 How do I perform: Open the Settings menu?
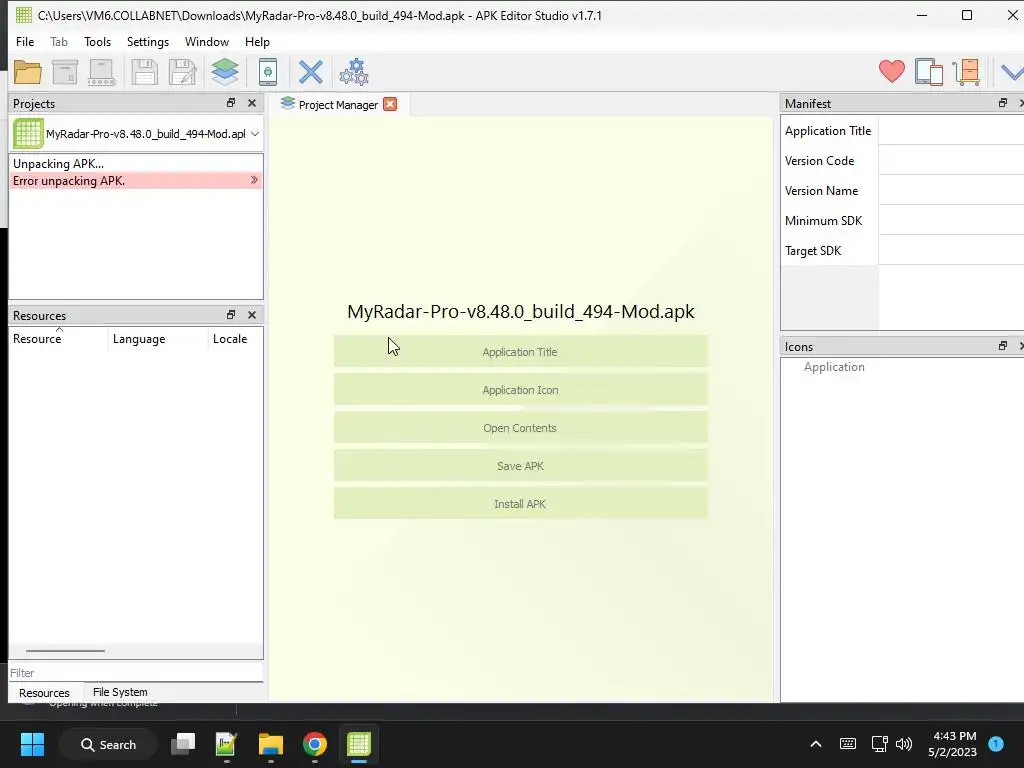pos(148,42)
